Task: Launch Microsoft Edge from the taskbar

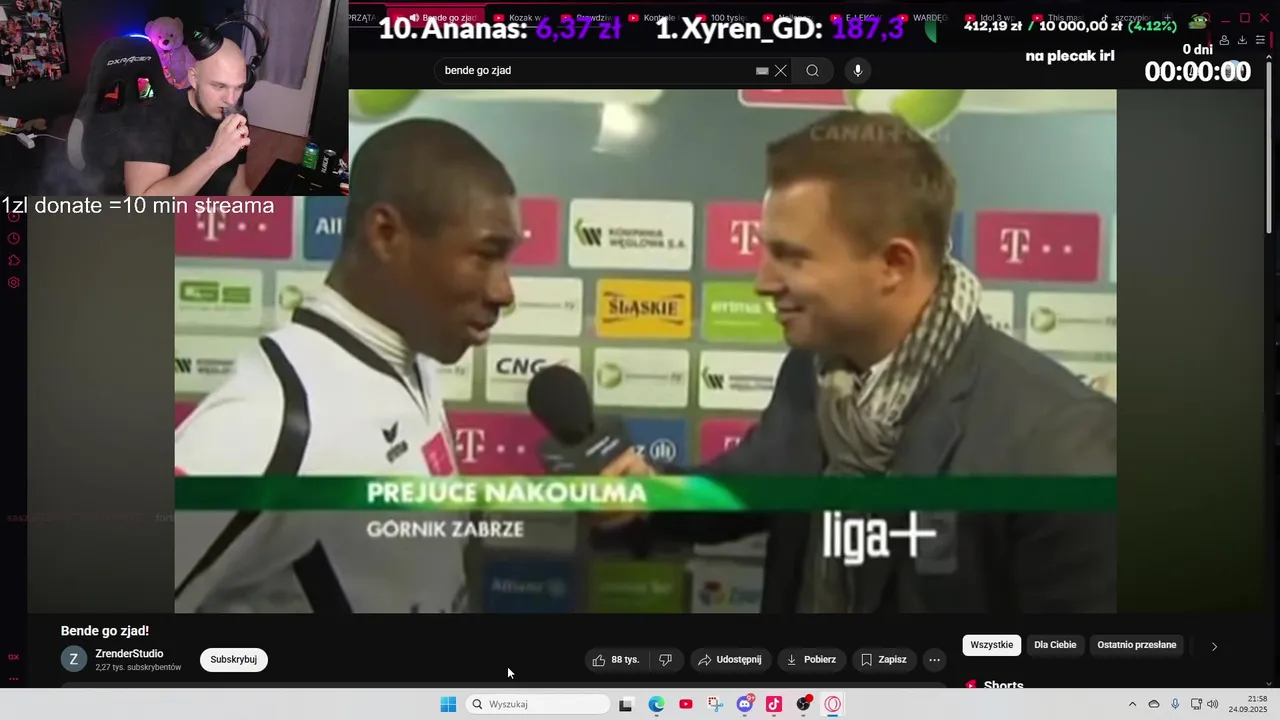Action: coord(656,704)
